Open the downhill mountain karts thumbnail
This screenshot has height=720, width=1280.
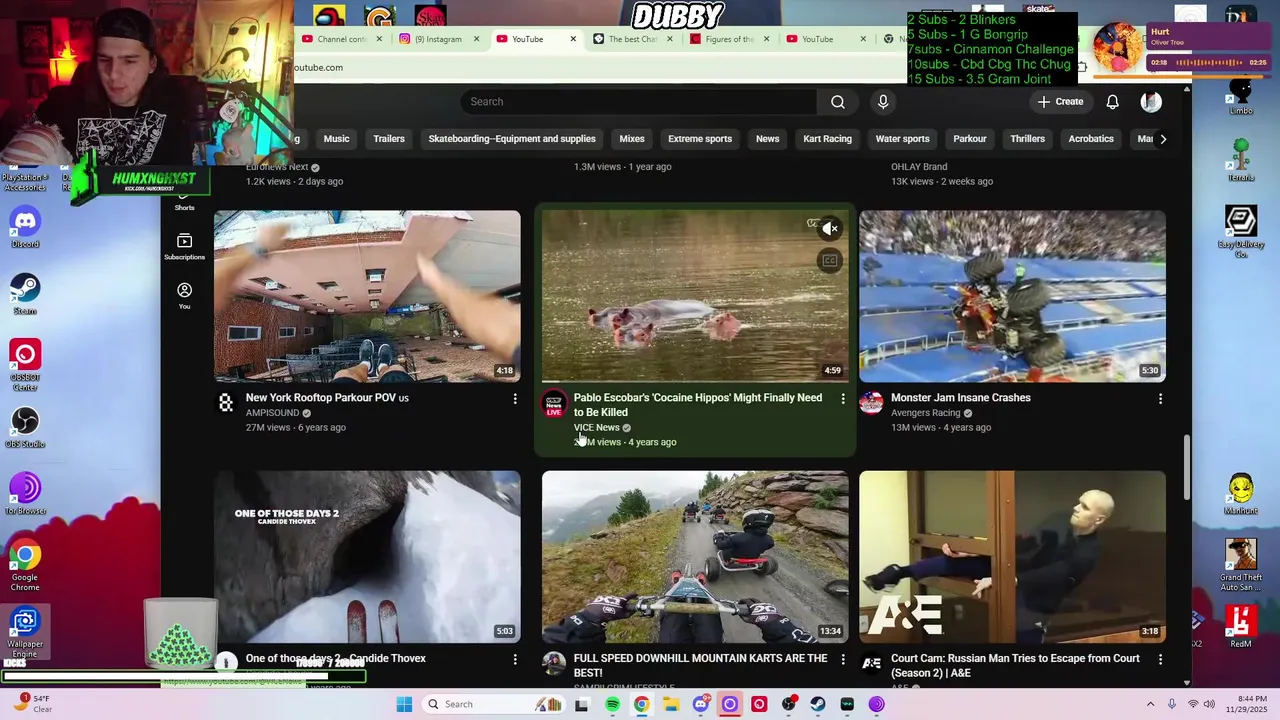point(695,557)
